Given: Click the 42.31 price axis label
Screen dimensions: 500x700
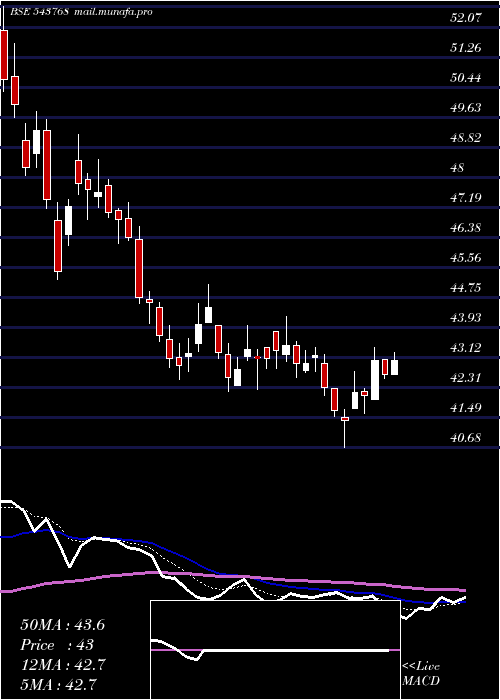Looking at the screenshot, I should point(466,378).
